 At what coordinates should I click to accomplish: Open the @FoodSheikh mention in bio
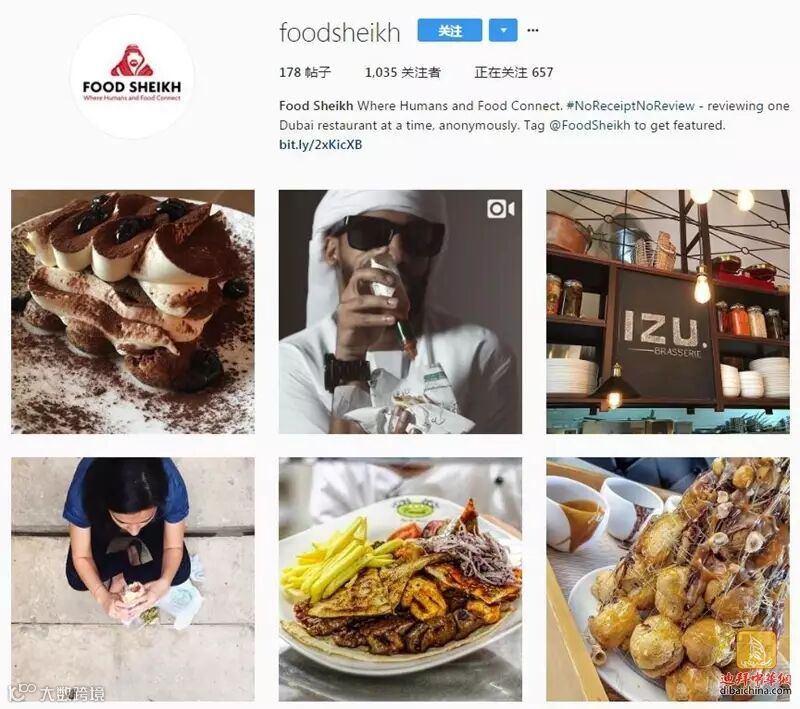(x=589, y=125)
